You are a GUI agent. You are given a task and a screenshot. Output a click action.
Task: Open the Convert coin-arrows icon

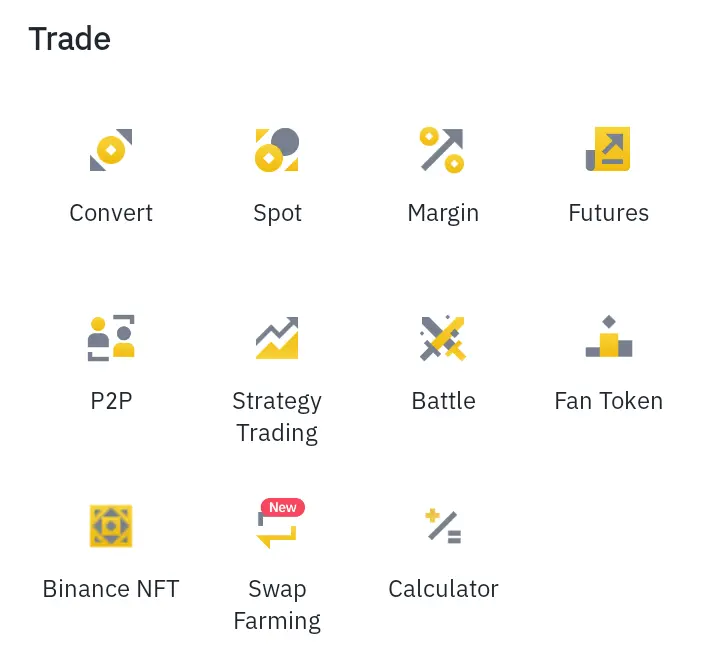[x=111, y=150]
